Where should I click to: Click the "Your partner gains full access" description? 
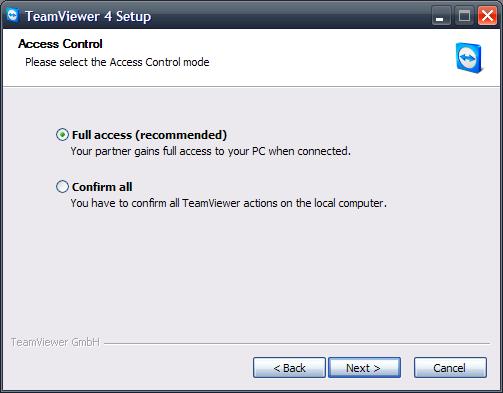(x=211, y=151)
